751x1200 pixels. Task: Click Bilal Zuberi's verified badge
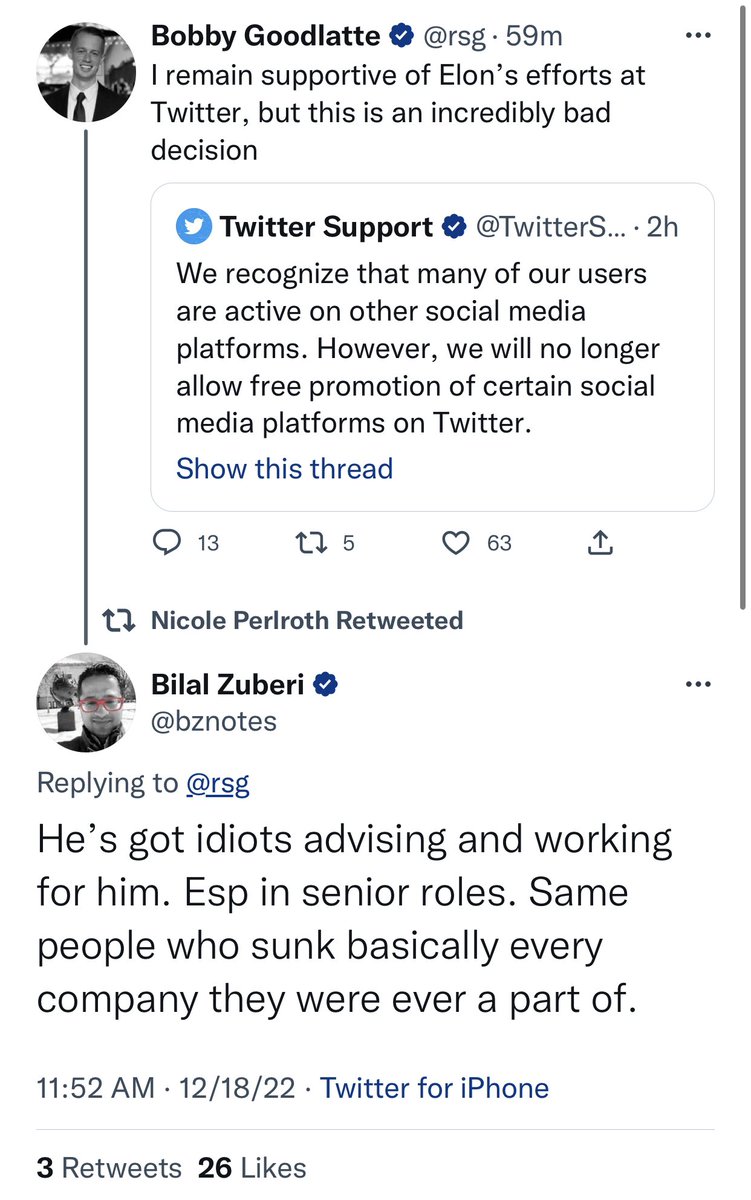pyautogui.click(x=326, y=685)
